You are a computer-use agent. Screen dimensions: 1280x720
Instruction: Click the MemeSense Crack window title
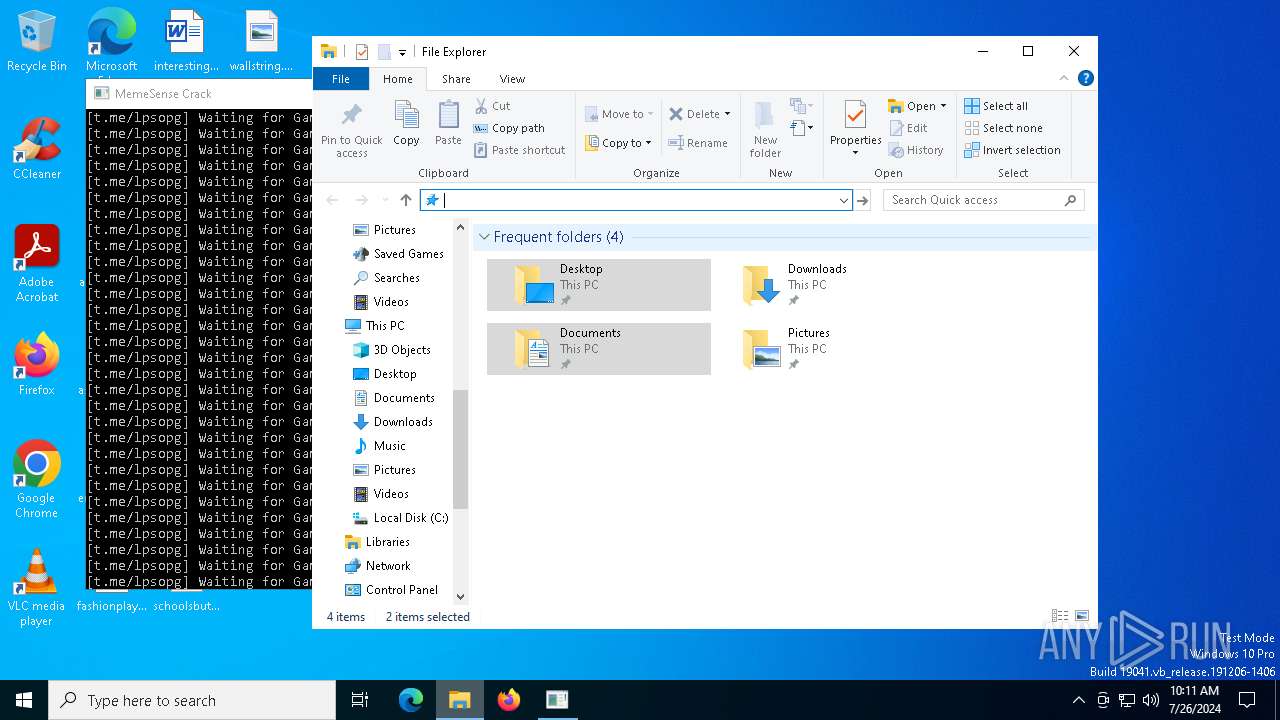(163, 94)
